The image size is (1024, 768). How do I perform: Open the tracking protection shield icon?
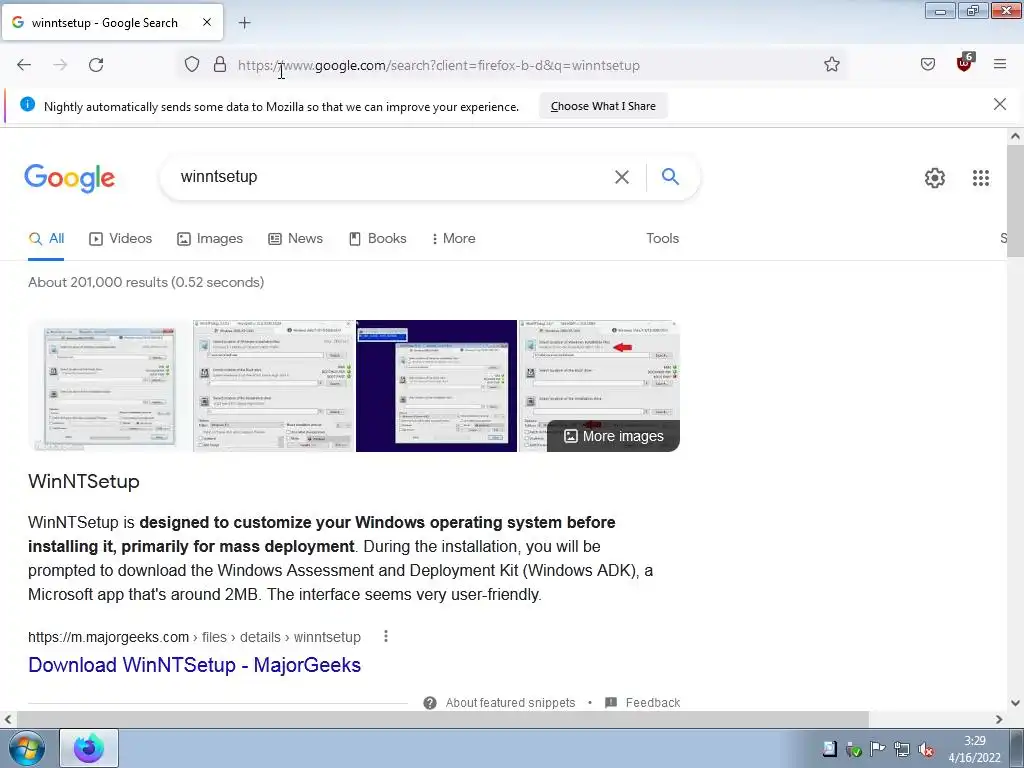[x=191, y=65]
